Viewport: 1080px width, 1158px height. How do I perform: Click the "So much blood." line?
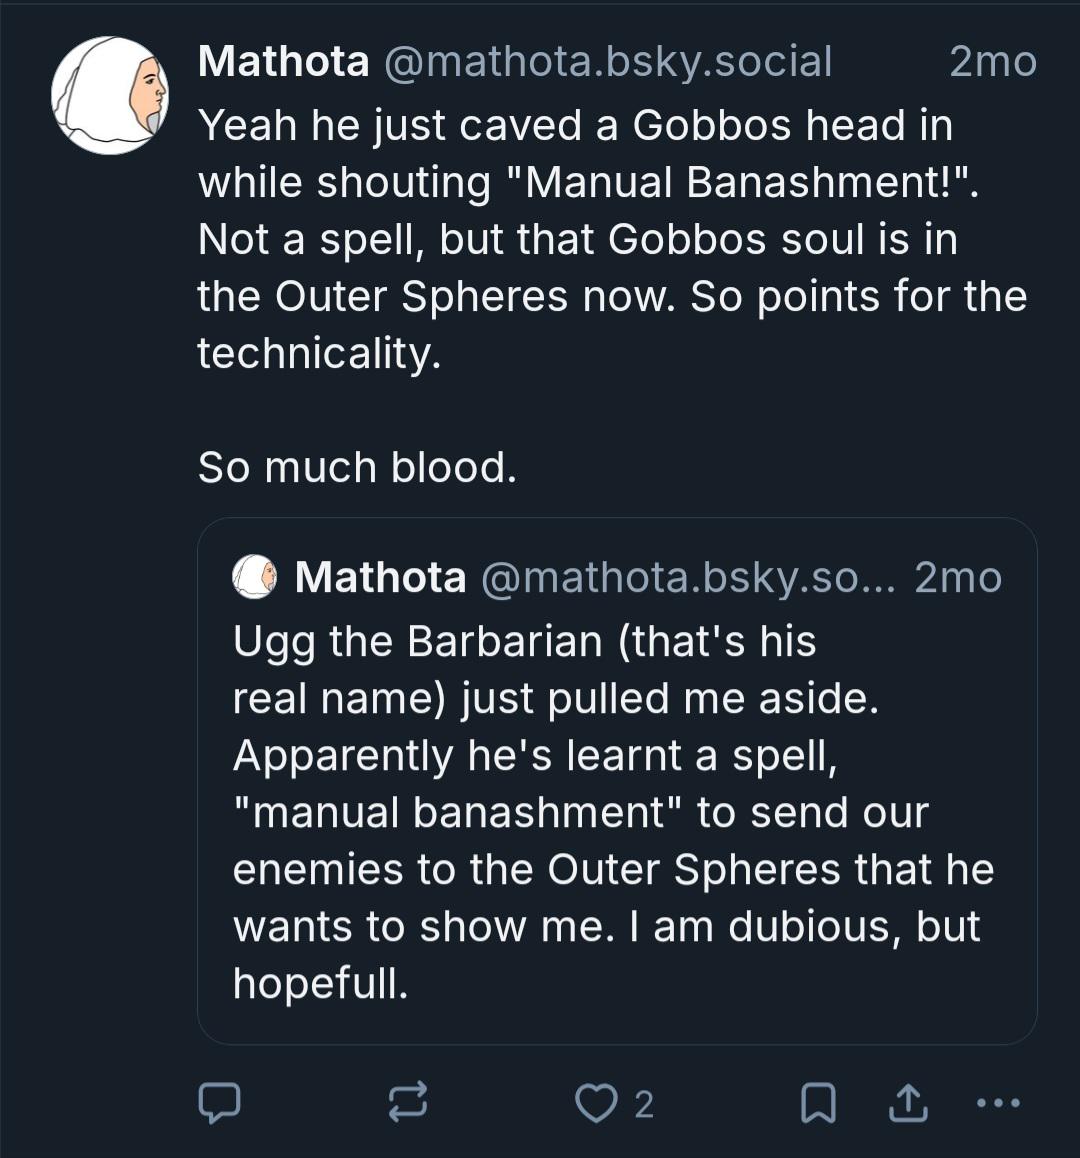click(357, 467)
